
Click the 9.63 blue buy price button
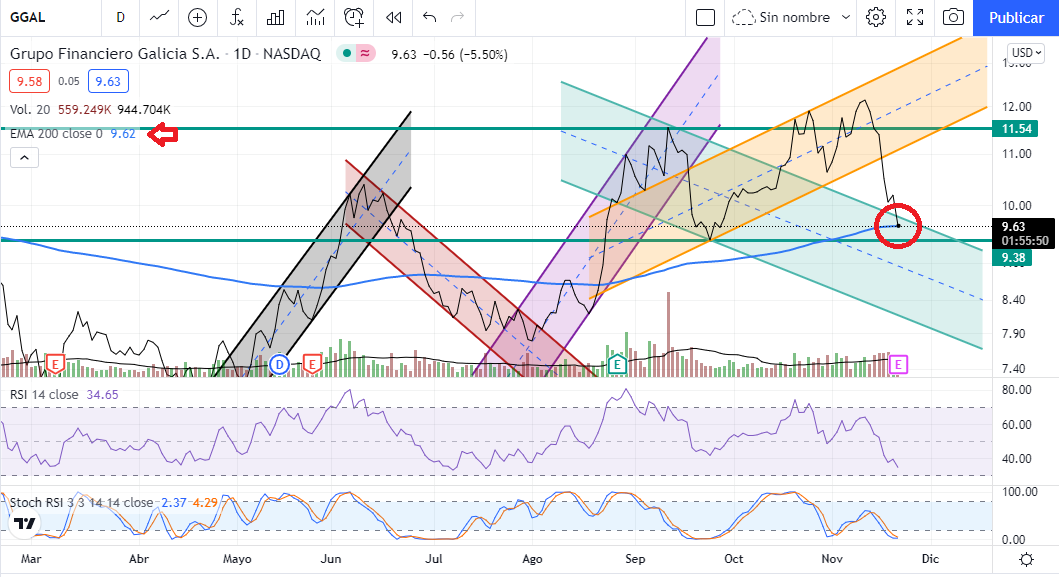click(108, 82)
